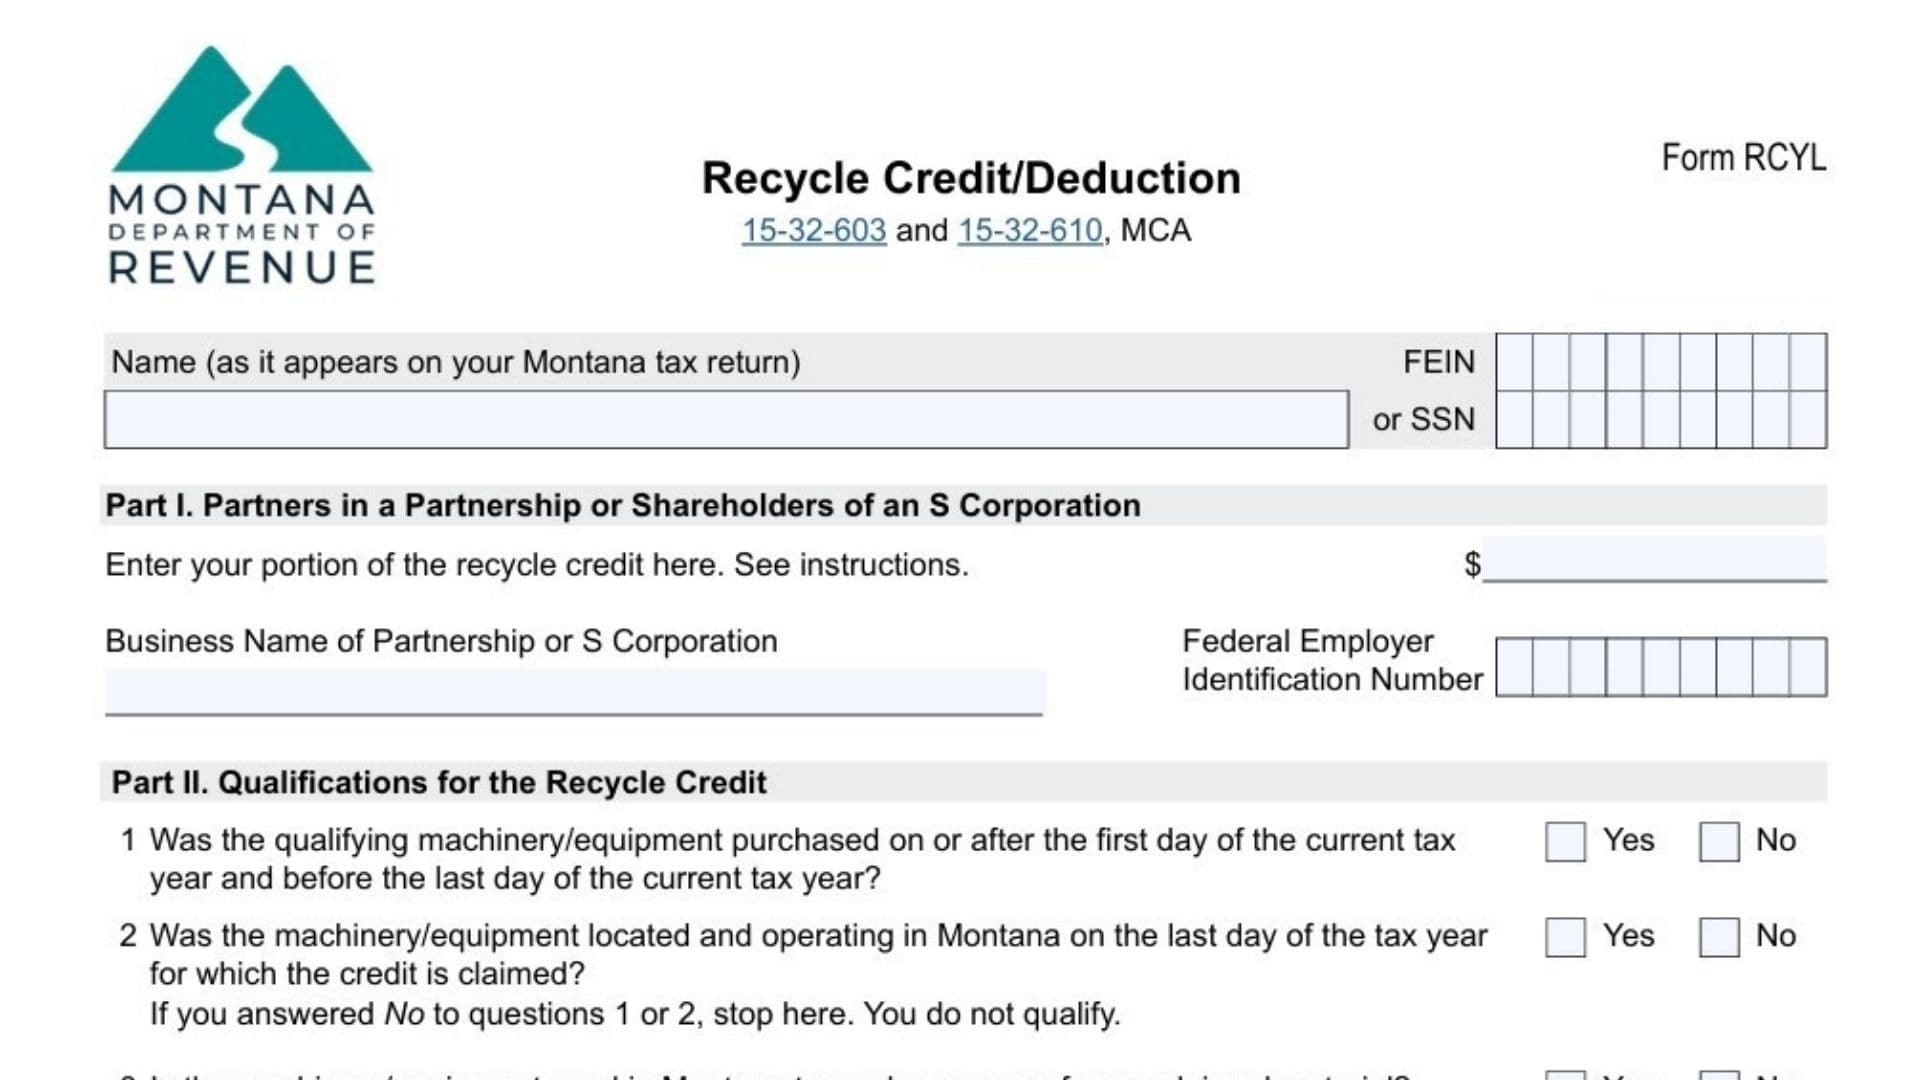Click the recycle credit portion dollar field
This screenshot has height=1080, width=1920.
(x=1654, y=562)
